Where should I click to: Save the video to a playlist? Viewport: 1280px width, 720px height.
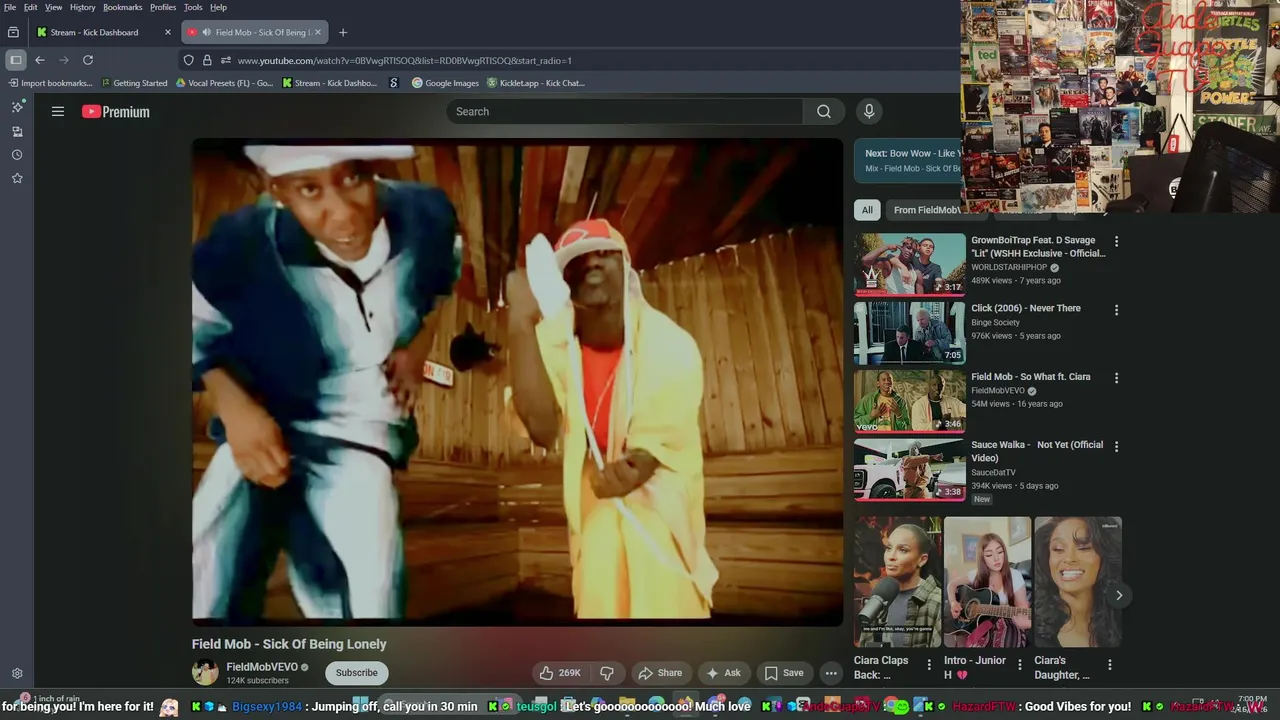click(784, 673)
